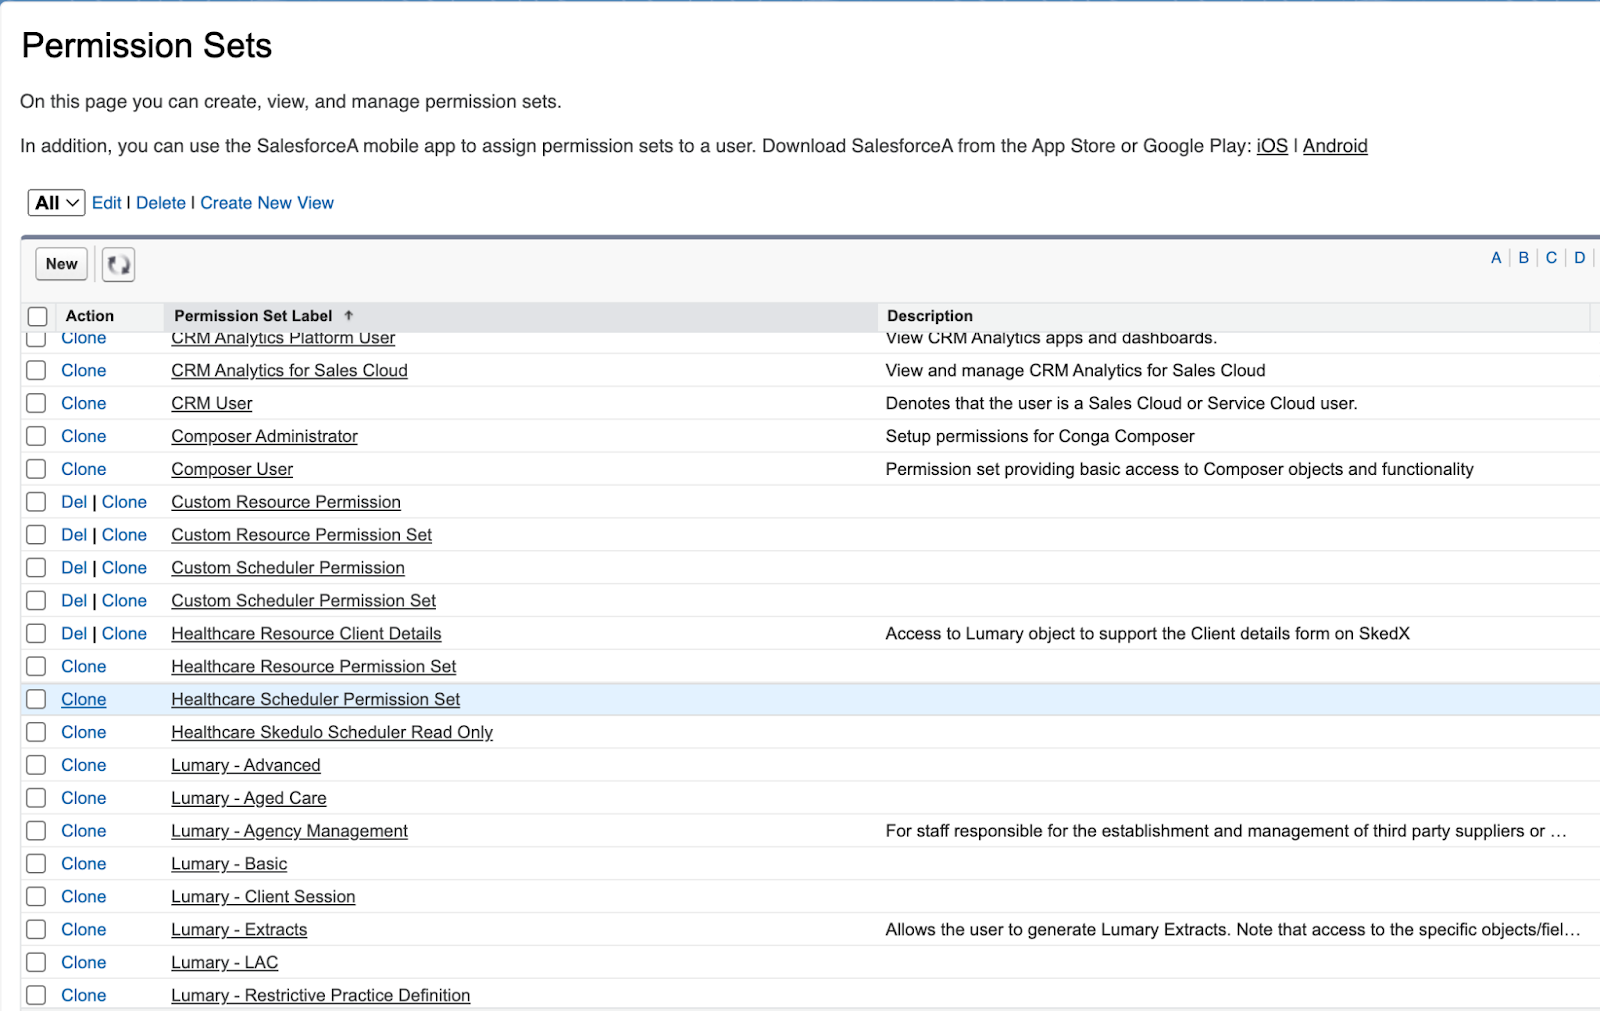Clone Healthcare Scheduler Permission Set
The image size is (1600, 1011).
point(84,699)
